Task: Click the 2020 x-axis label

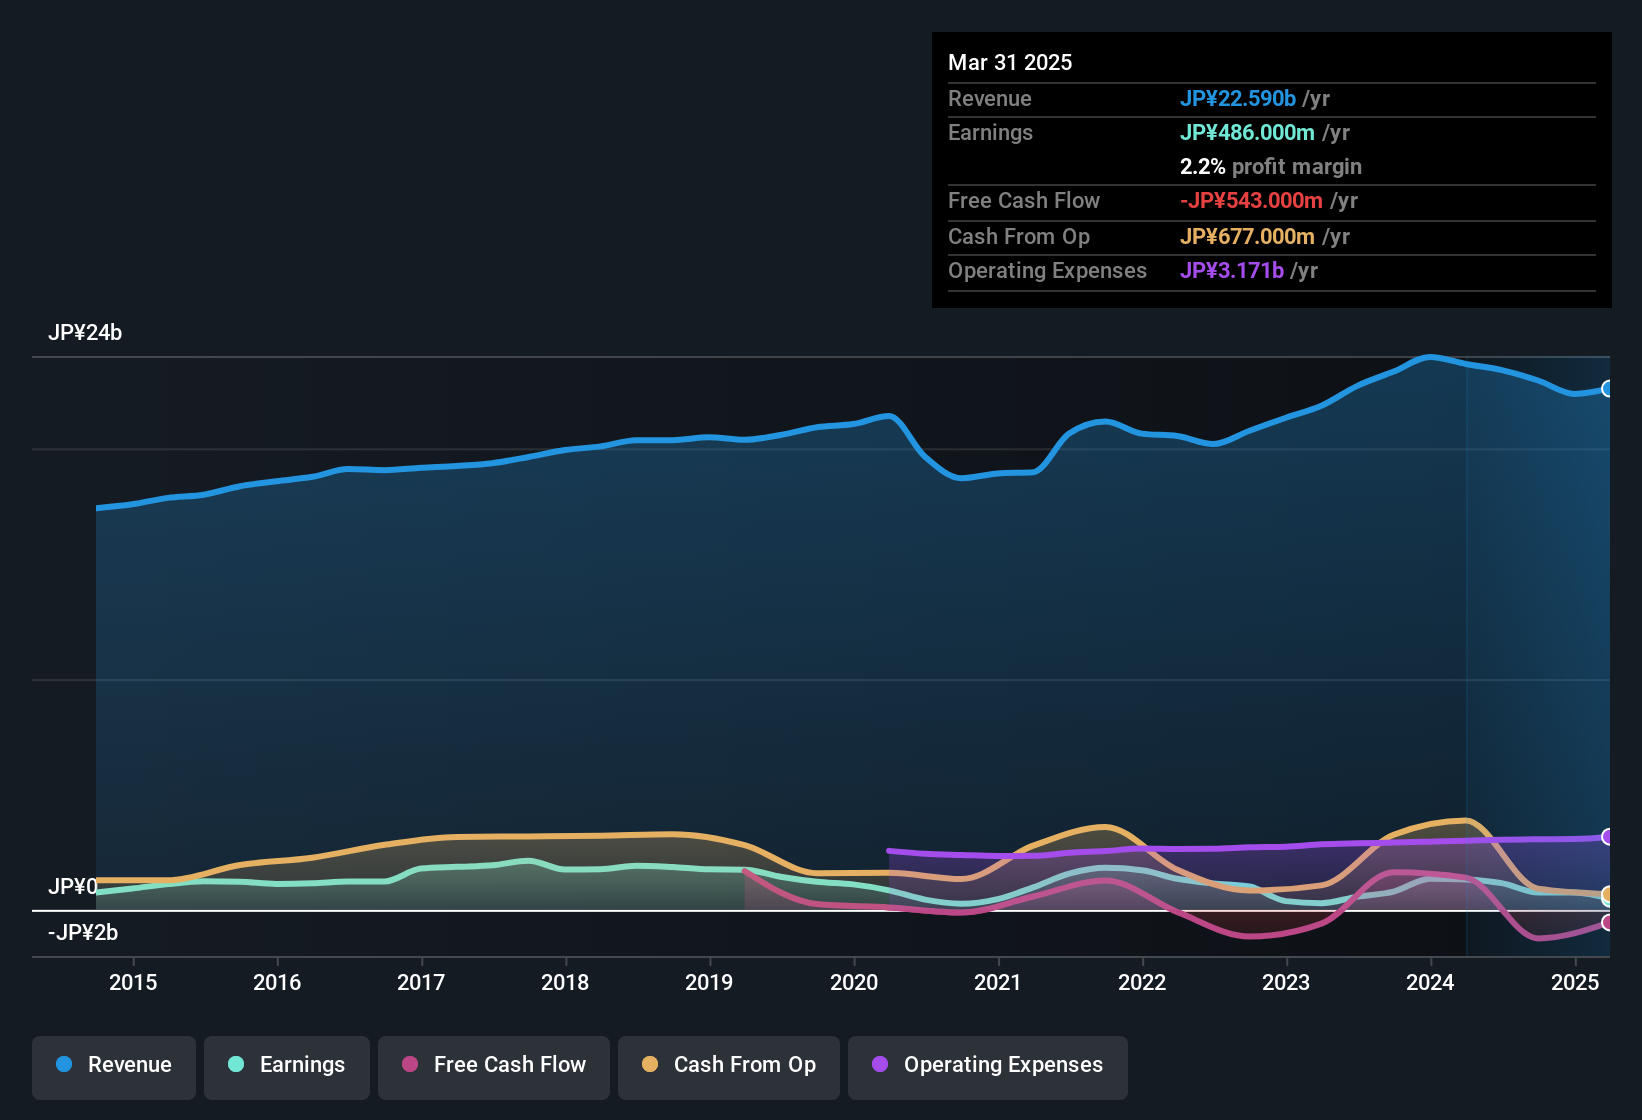Action: pyautogui.click(x=854, y=982)
